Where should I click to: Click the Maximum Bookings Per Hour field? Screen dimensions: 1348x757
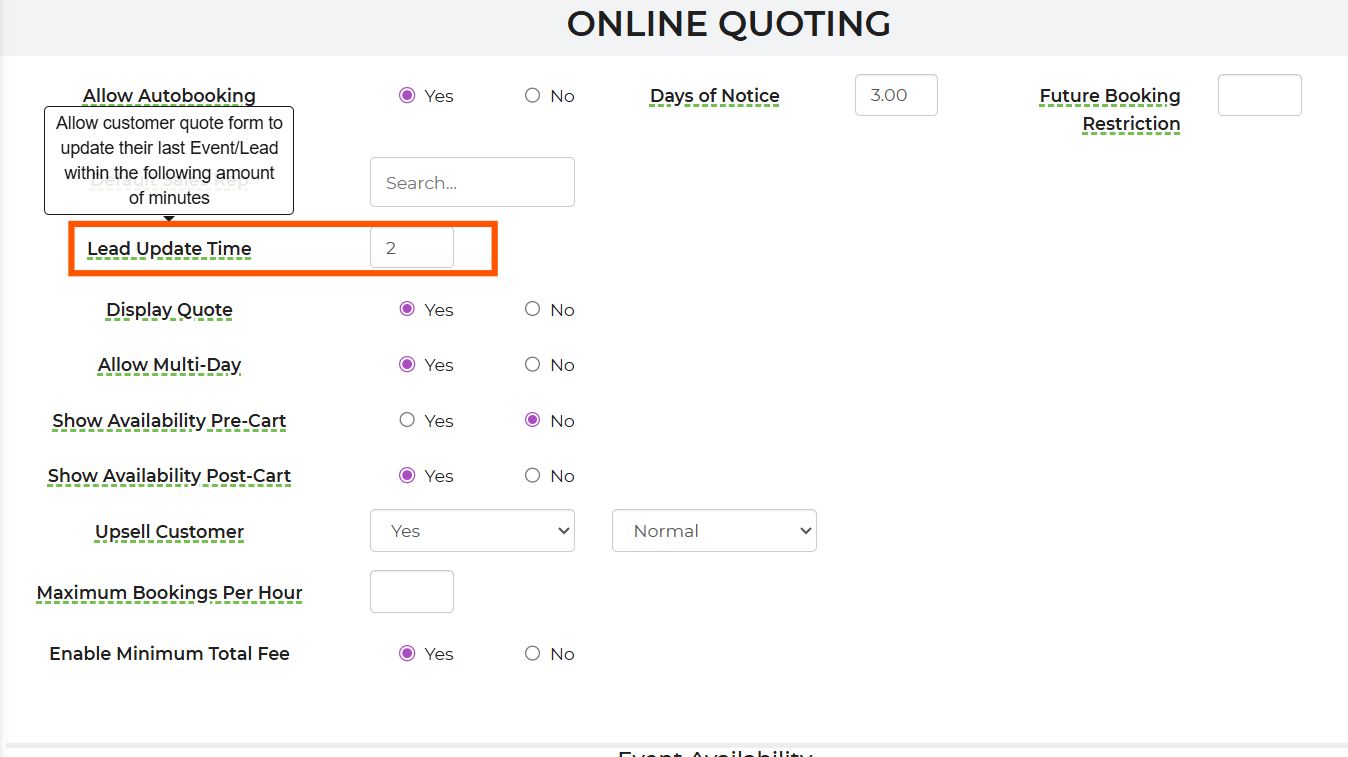pos(411,592)
